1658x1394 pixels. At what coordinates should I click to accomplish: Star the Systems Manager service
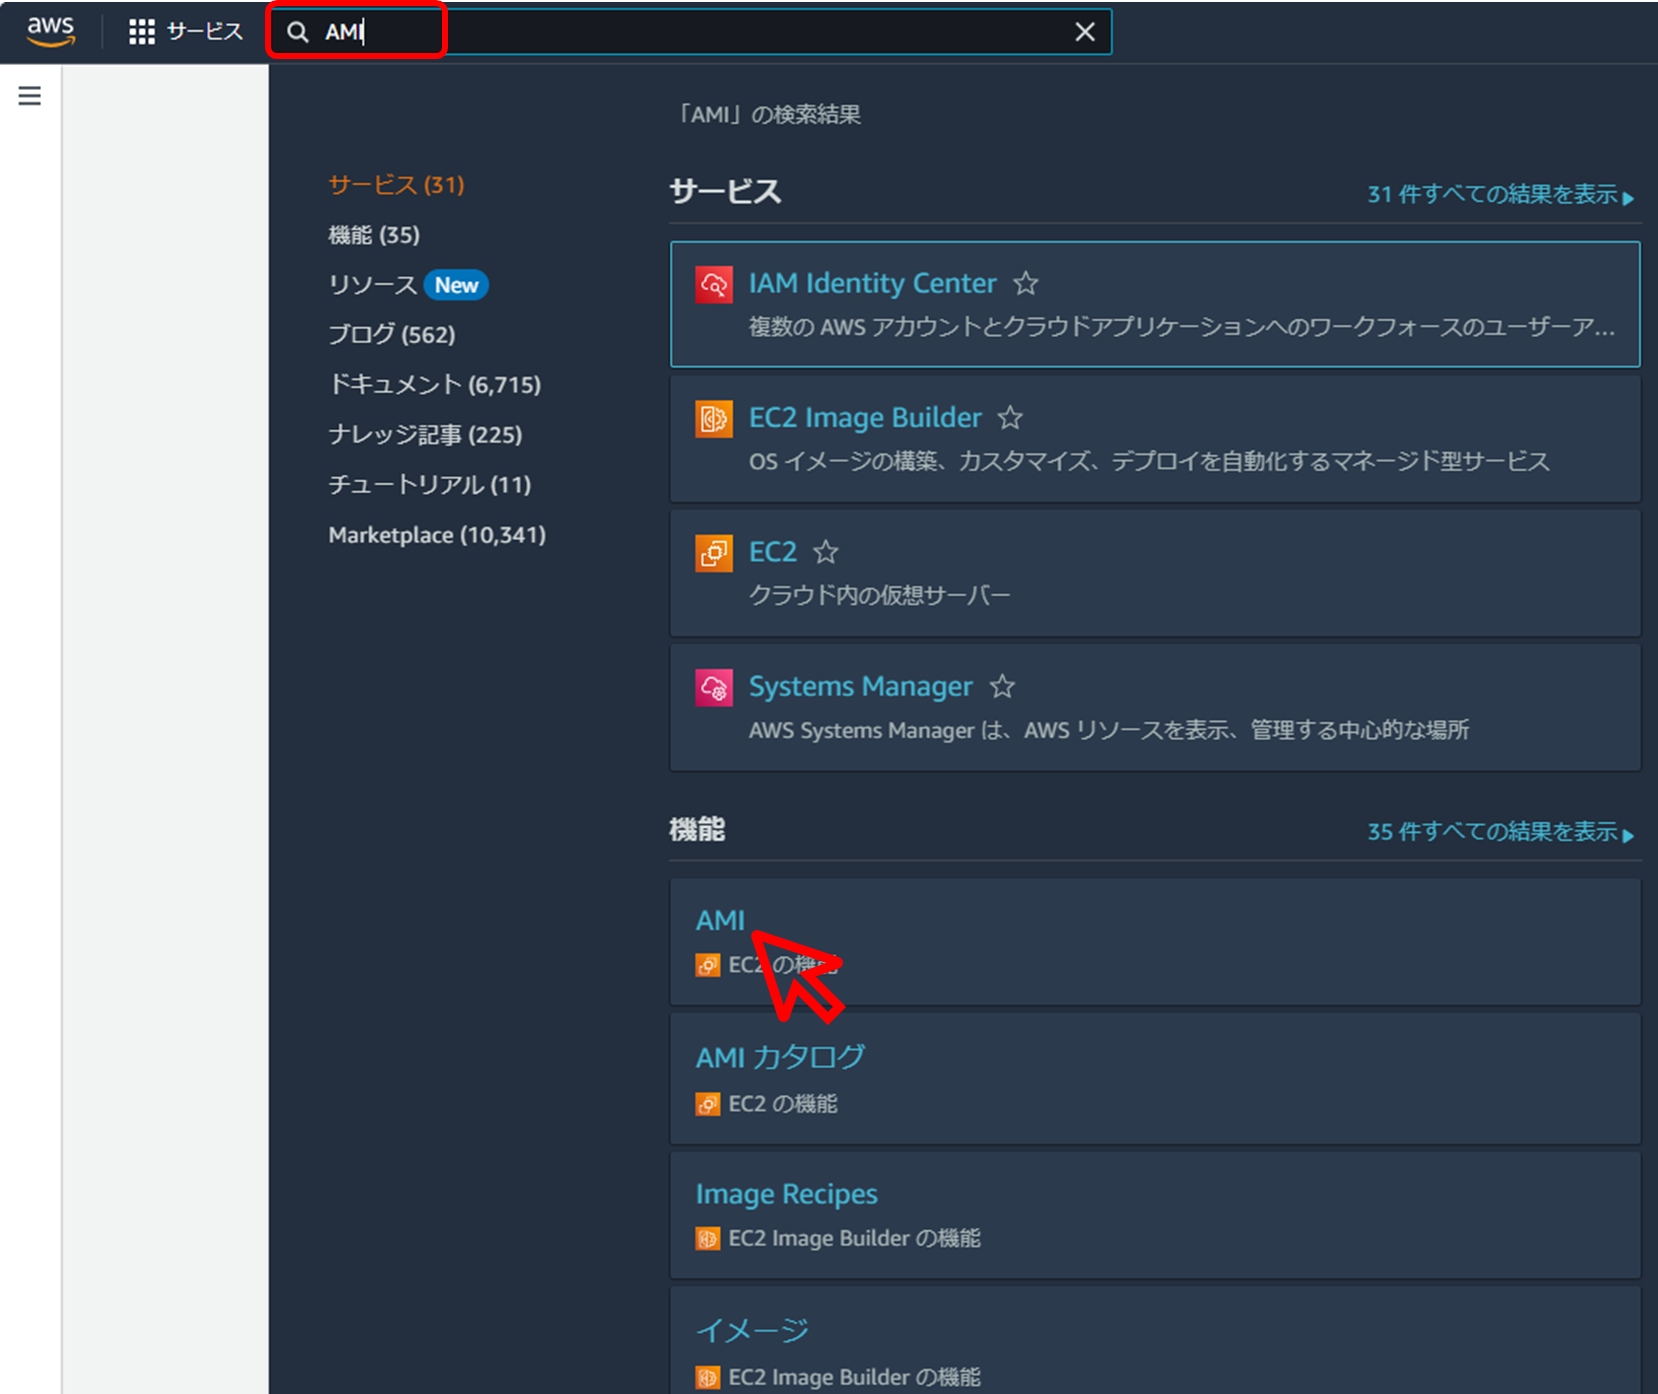click(1001, 687)
